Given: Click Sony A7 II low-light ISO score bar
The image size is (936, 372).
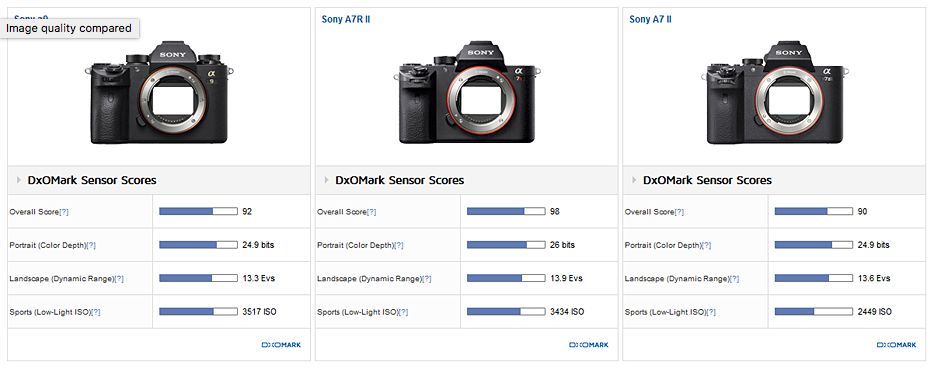Looking at the screenshot, I should point(814,312).
